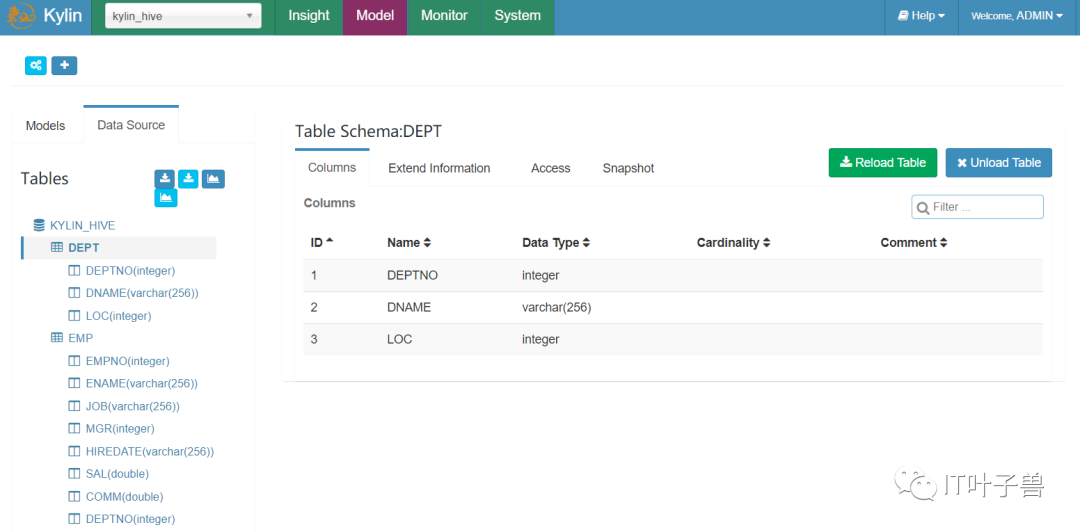1080x532 pixels.
Task: Select the Access tab
Action: point(550,168)
